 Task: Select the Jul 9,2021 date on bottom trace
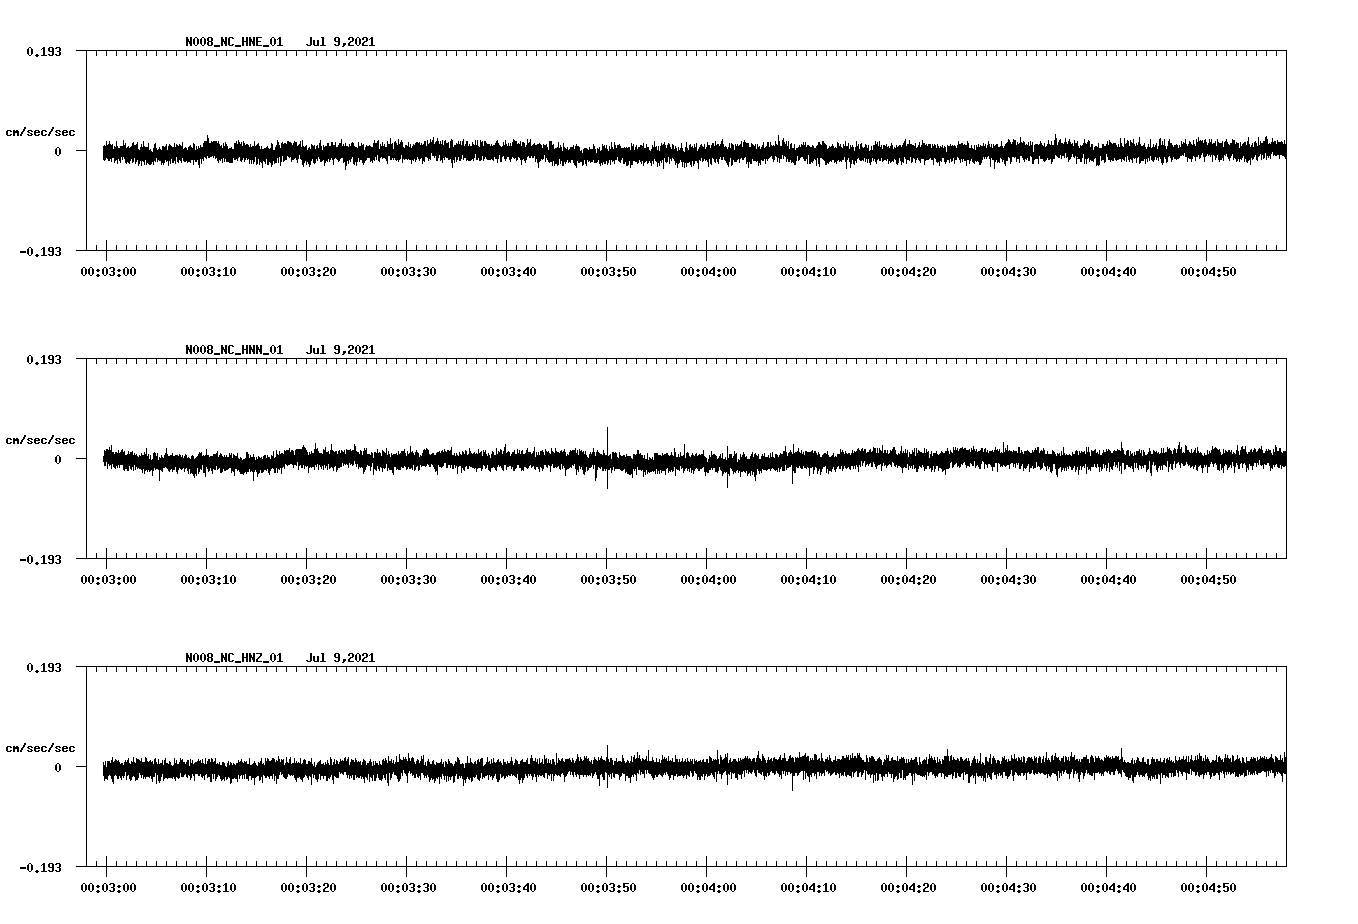[x=342, y=657]
